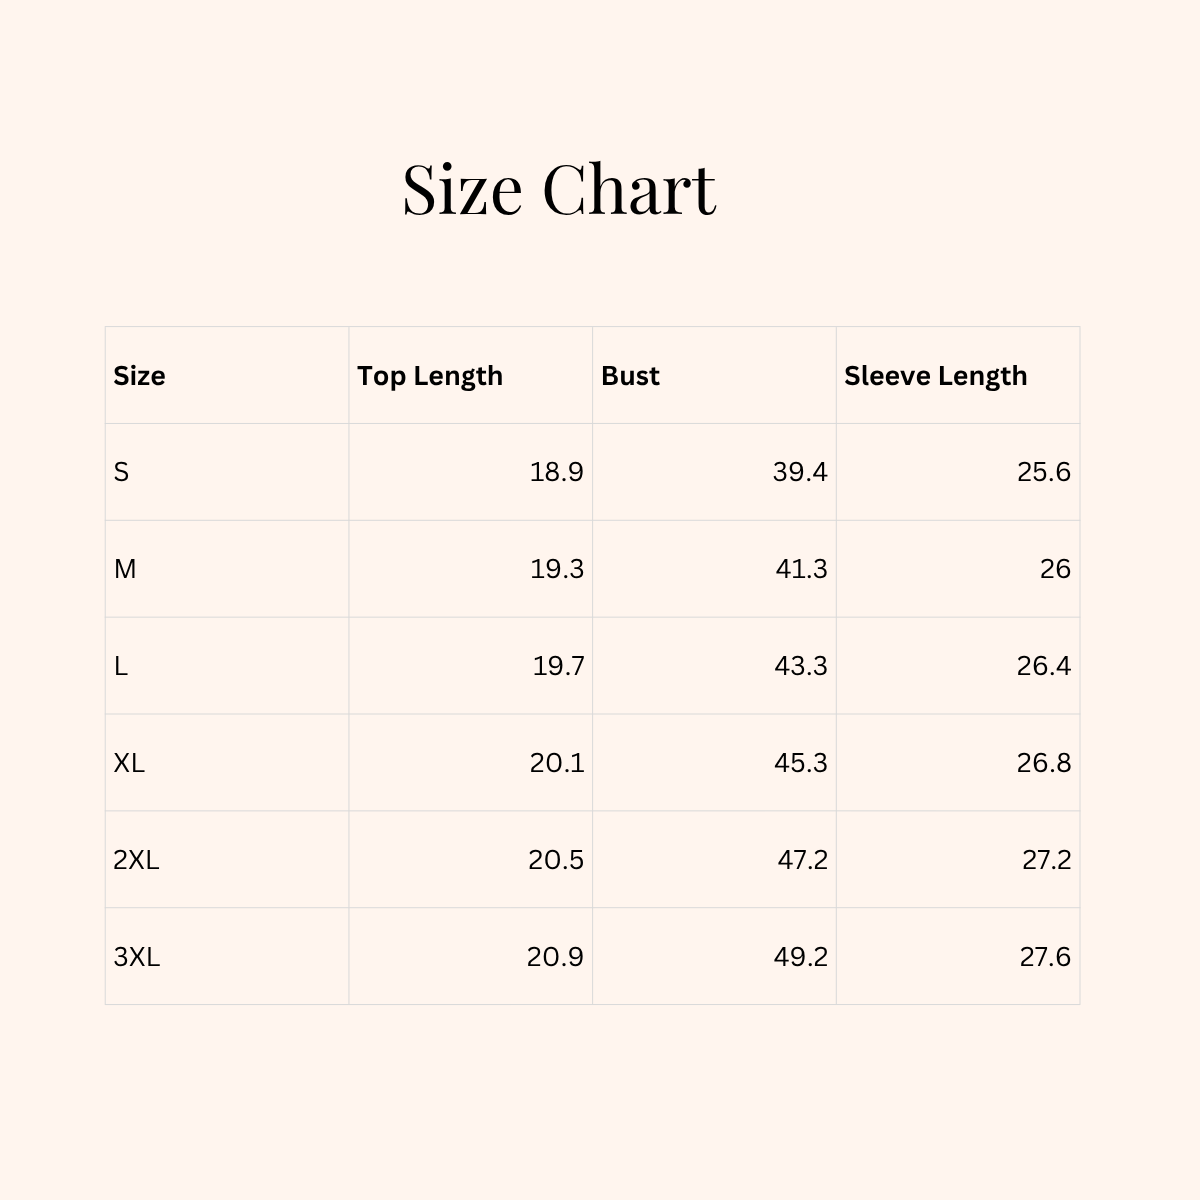Click top length value 20.9

pos(555,957)
